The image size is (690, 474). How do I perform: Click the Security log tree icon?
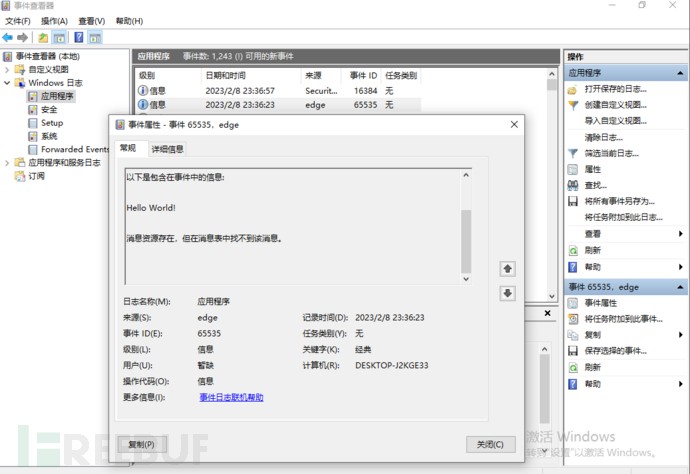33,110
